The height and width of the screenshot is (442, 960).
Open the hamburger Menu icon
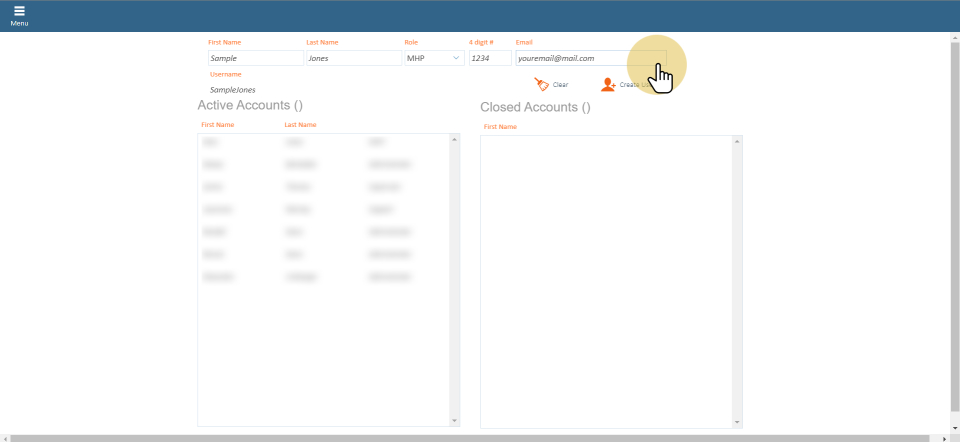pyautogui.click(x=19, y=14)
